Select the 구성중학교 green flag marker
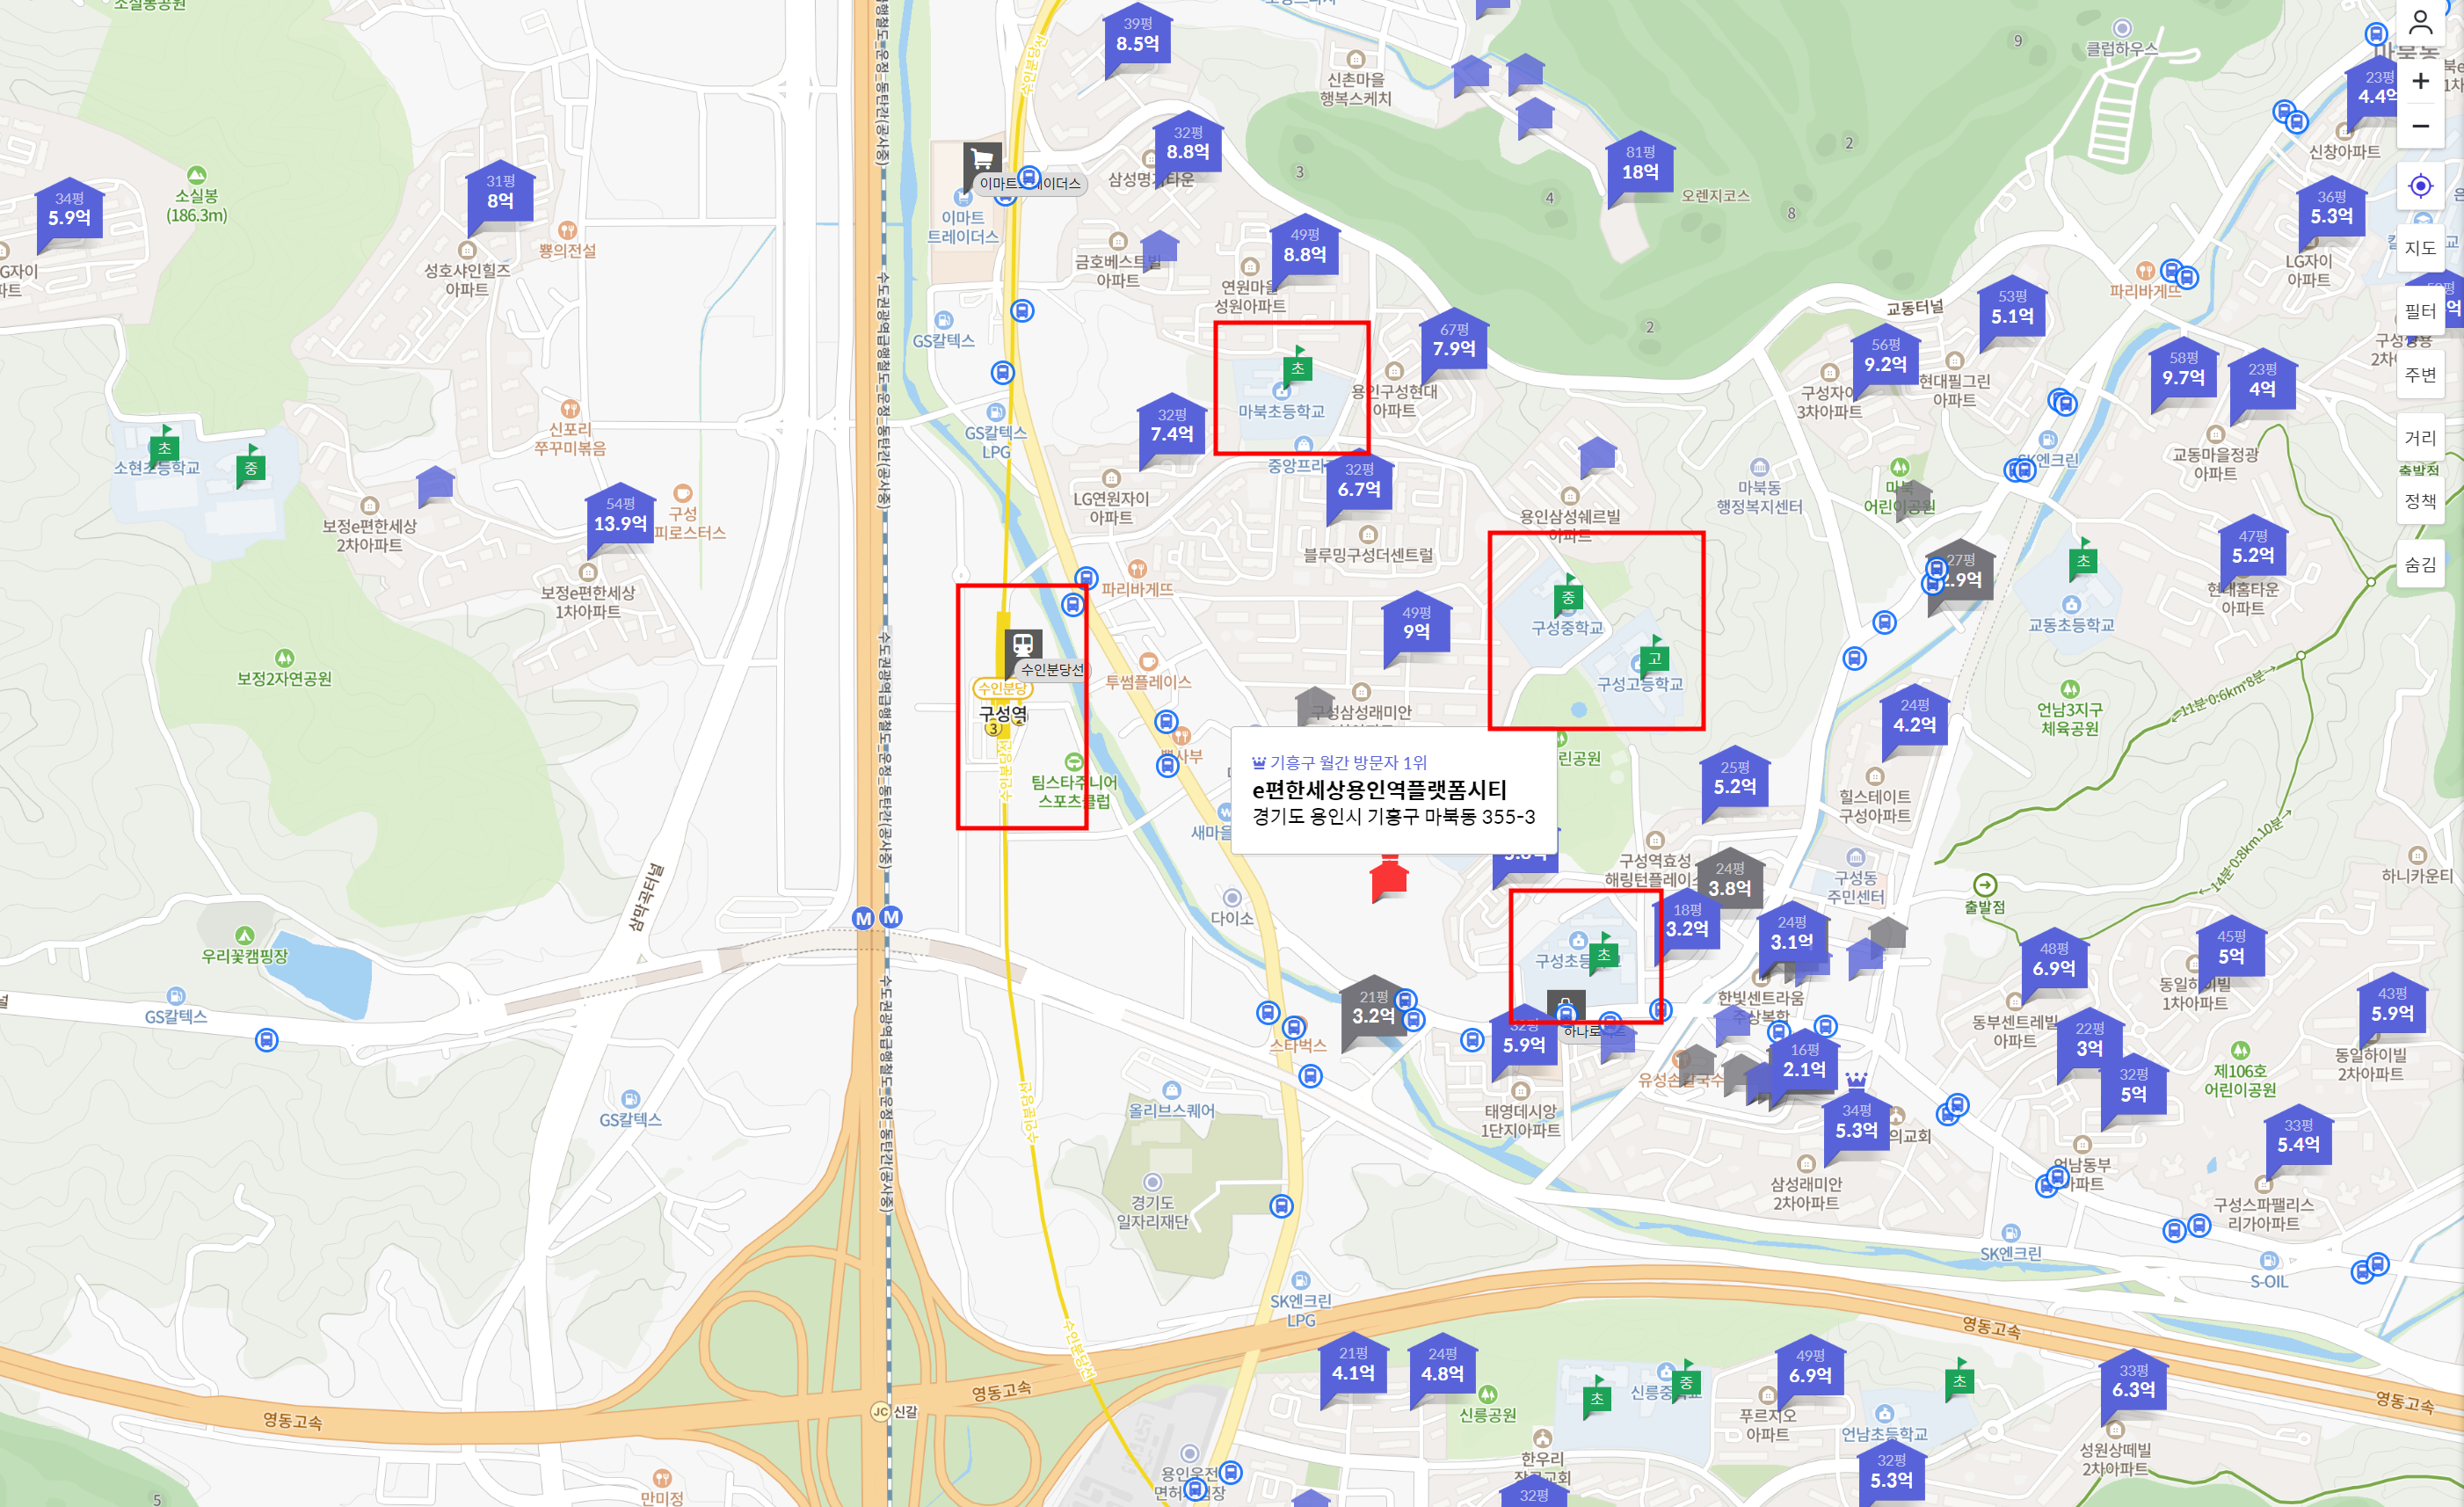Image resolution: width=2464 pixels, height=1507 pixels. pyautogui.click(x=1567, y=597)
